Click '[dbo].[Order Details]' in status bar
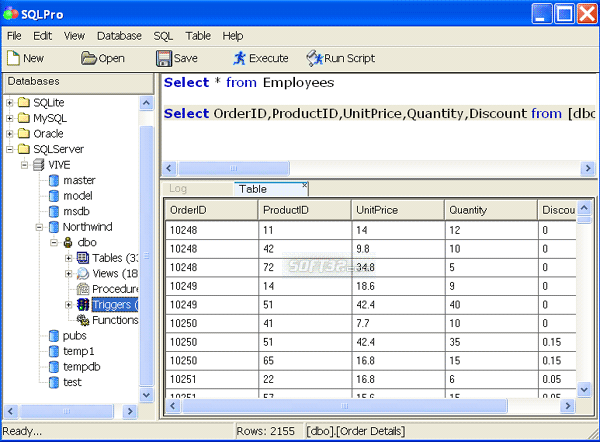The height and width of the screenshot is (442, 600). [355, 431]
